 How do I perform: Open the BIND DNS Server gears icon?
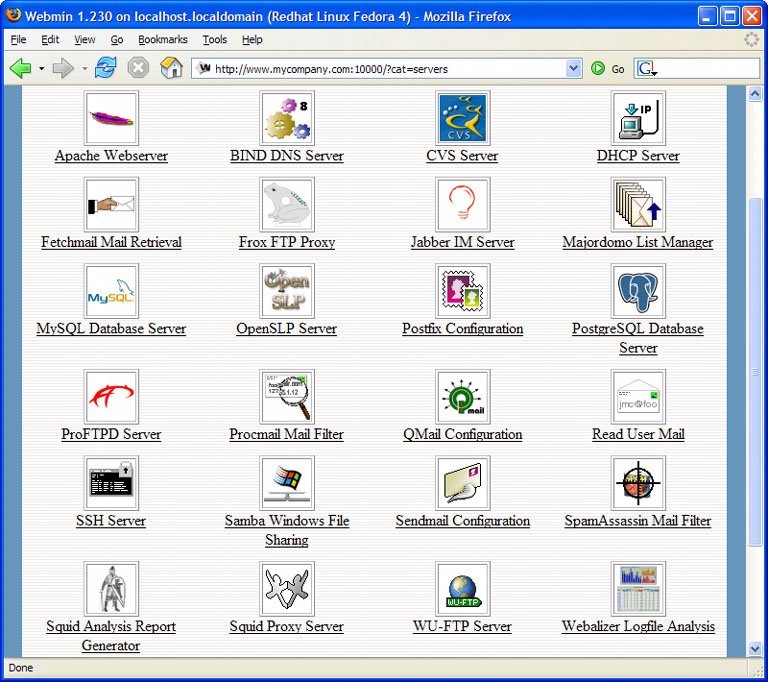tap(287, 119)
